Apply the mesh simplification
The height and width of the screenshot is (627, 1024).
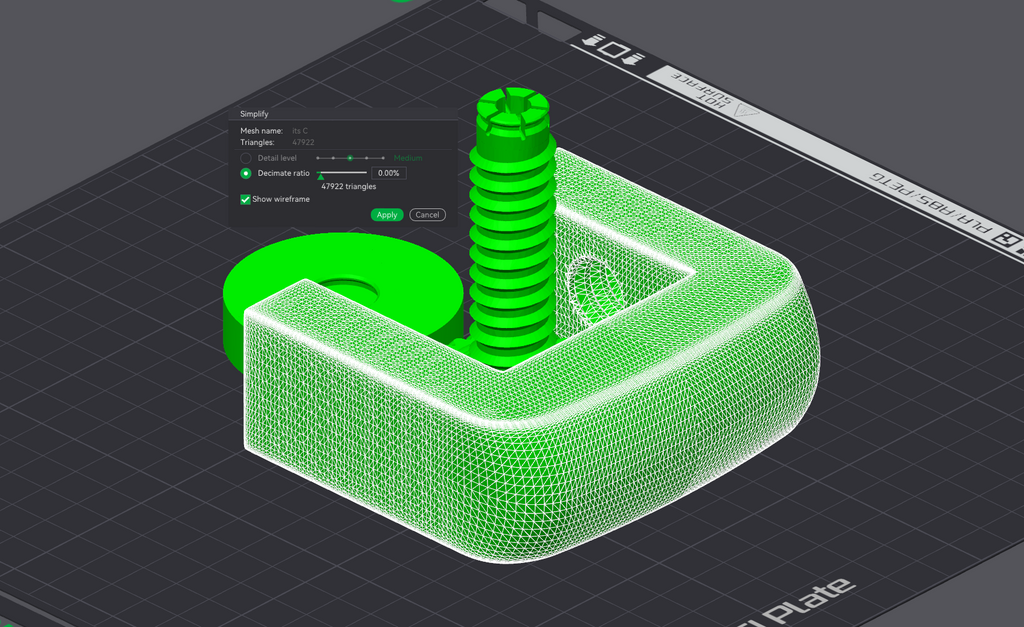tap(387, 215)
